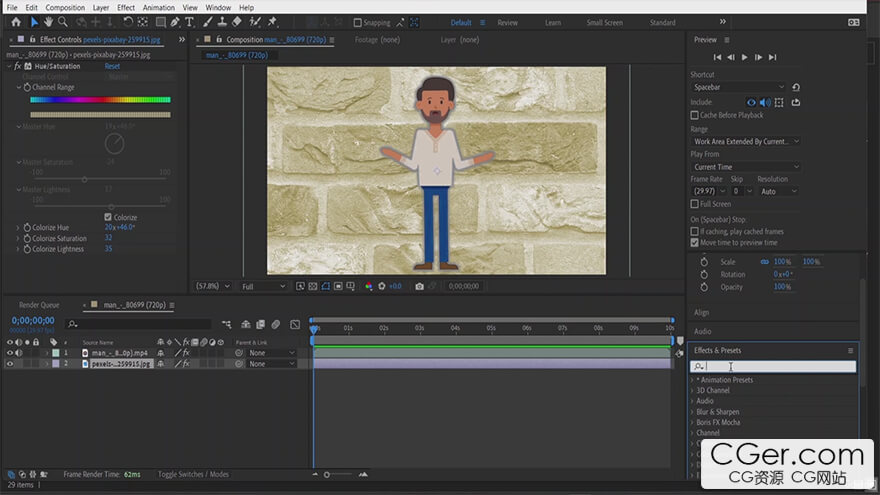This screenshot has height=495, width=880.
Task: Enable Cache Before Playback checkbox
Action: [x=694, y=115]
